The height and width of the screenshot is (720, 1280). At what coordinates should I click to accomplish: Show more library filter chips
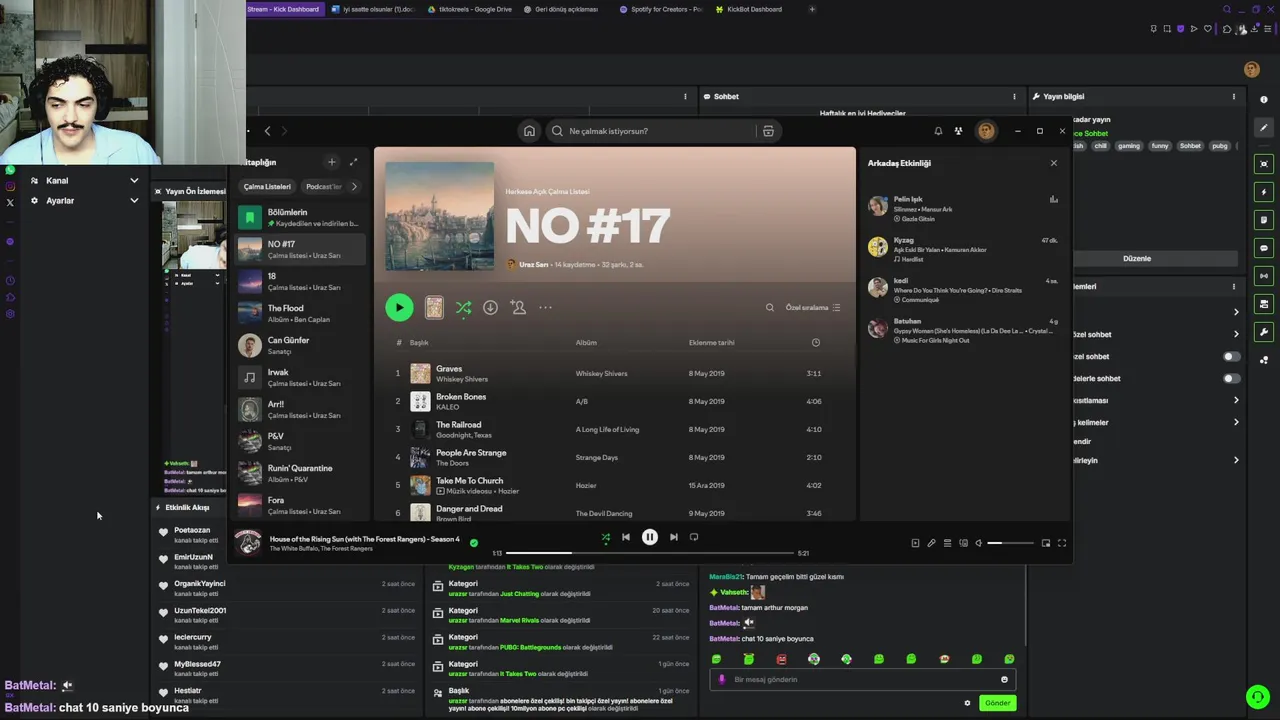pos(354,187)
